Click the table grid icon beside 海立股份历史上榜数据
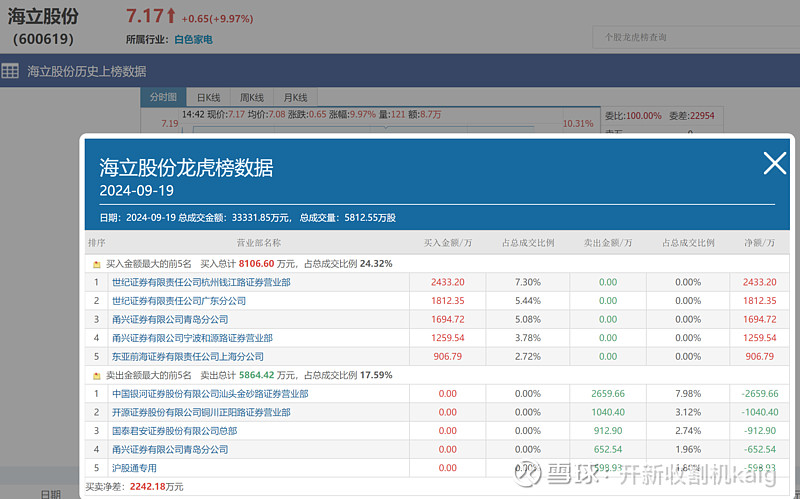 [x=10, y=71]
